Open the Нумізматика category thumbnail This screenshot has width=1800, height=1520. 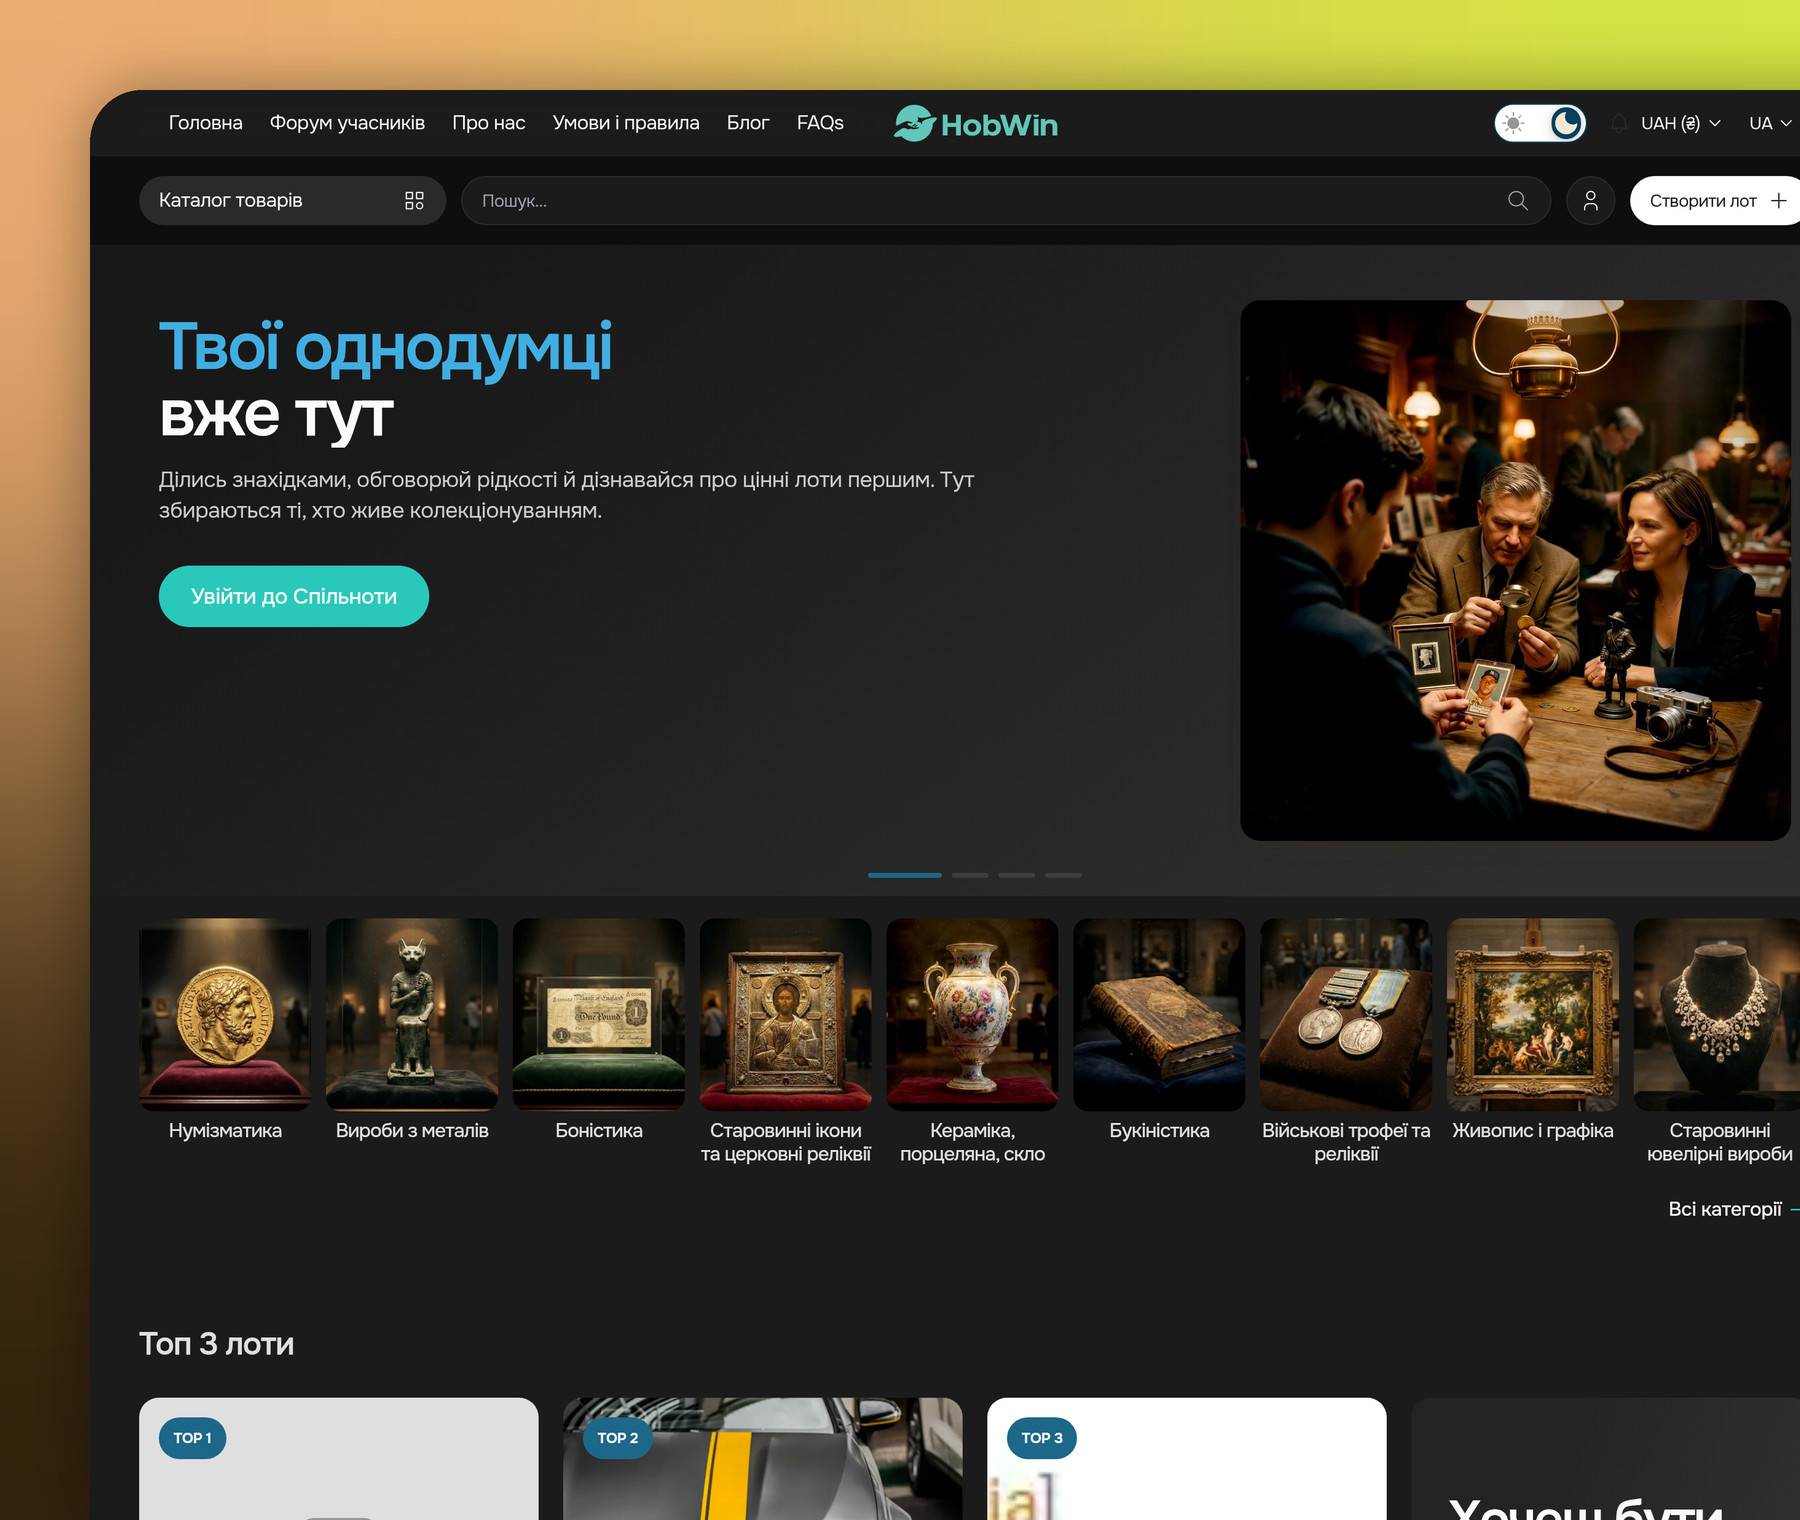pos(225,1014)
